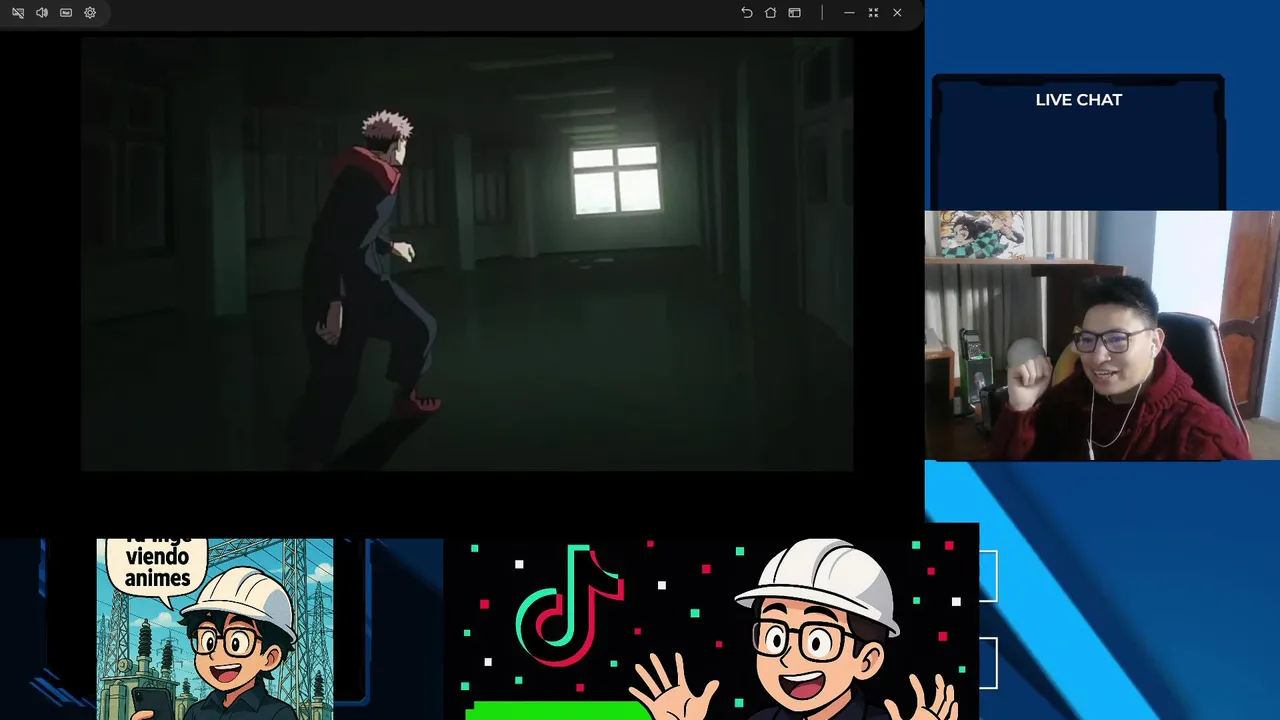Open settings gear in the top toolbar
The height and width of the screenshot is (720, 1280).
[90, 13]
